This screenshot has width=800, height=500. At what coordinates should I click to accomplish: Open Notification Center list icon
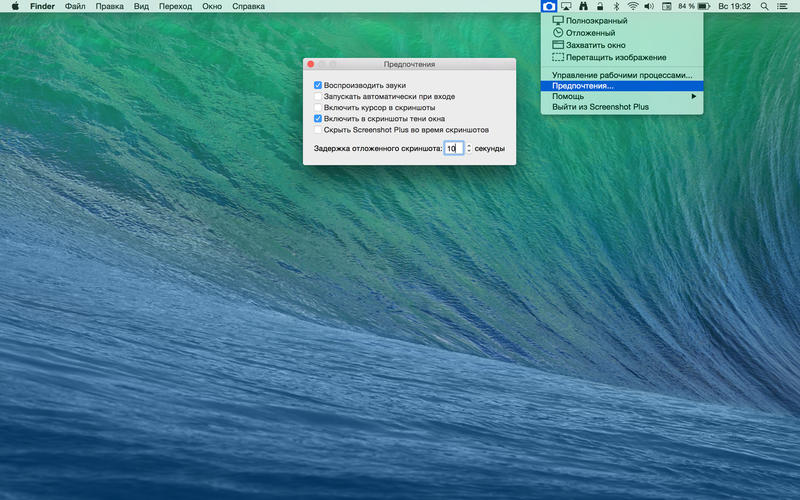pos(782,6)
